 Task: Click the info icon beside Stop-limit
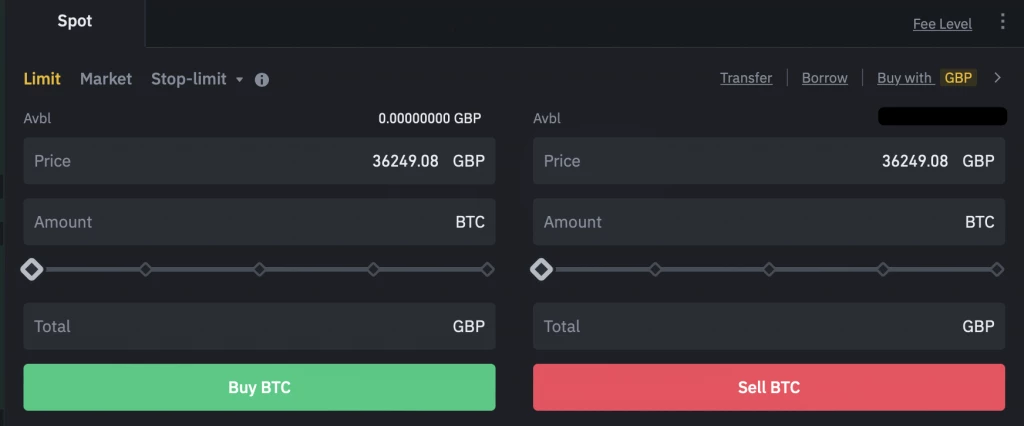262,80
